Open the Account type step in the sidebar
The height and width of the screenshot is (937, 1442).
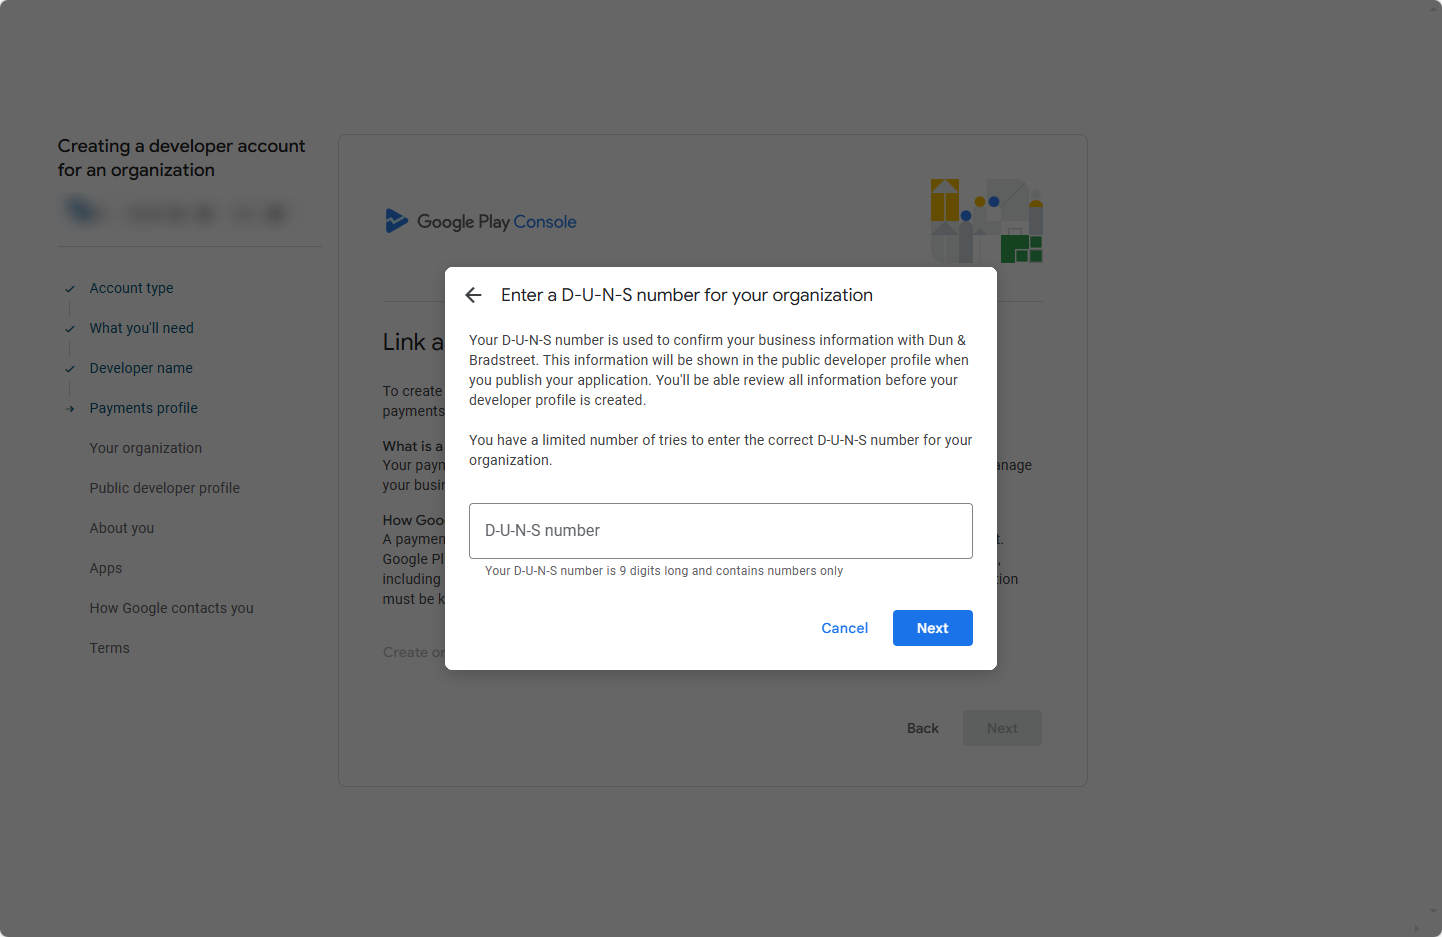131,288
